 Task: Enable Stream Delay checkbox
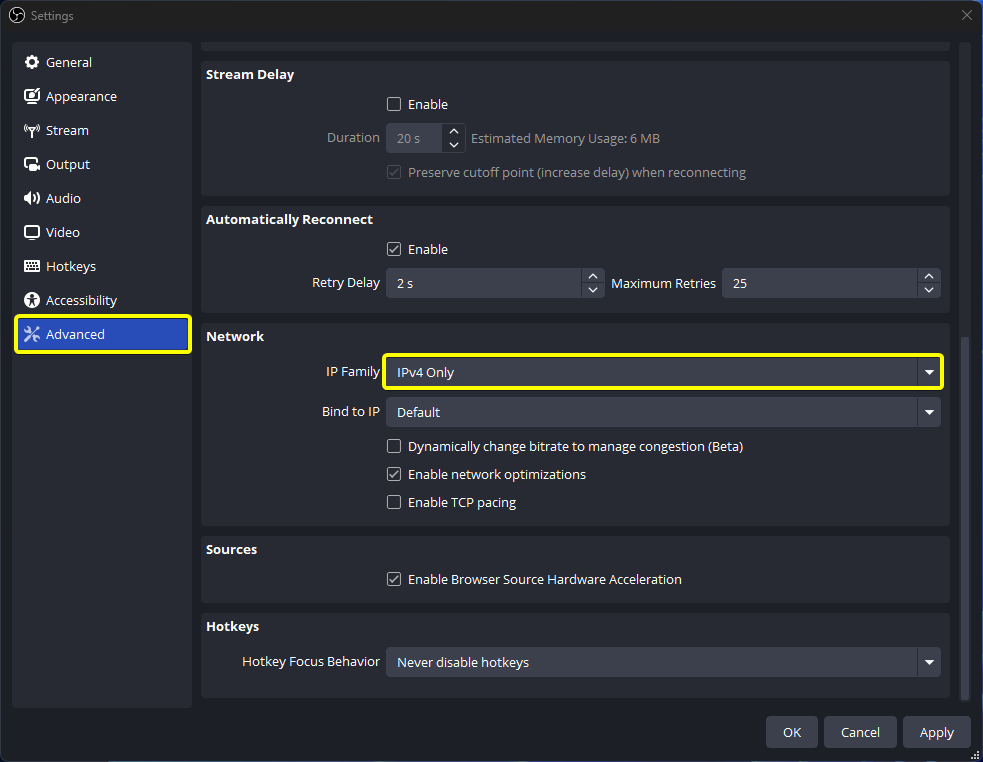tap(394, 104)
